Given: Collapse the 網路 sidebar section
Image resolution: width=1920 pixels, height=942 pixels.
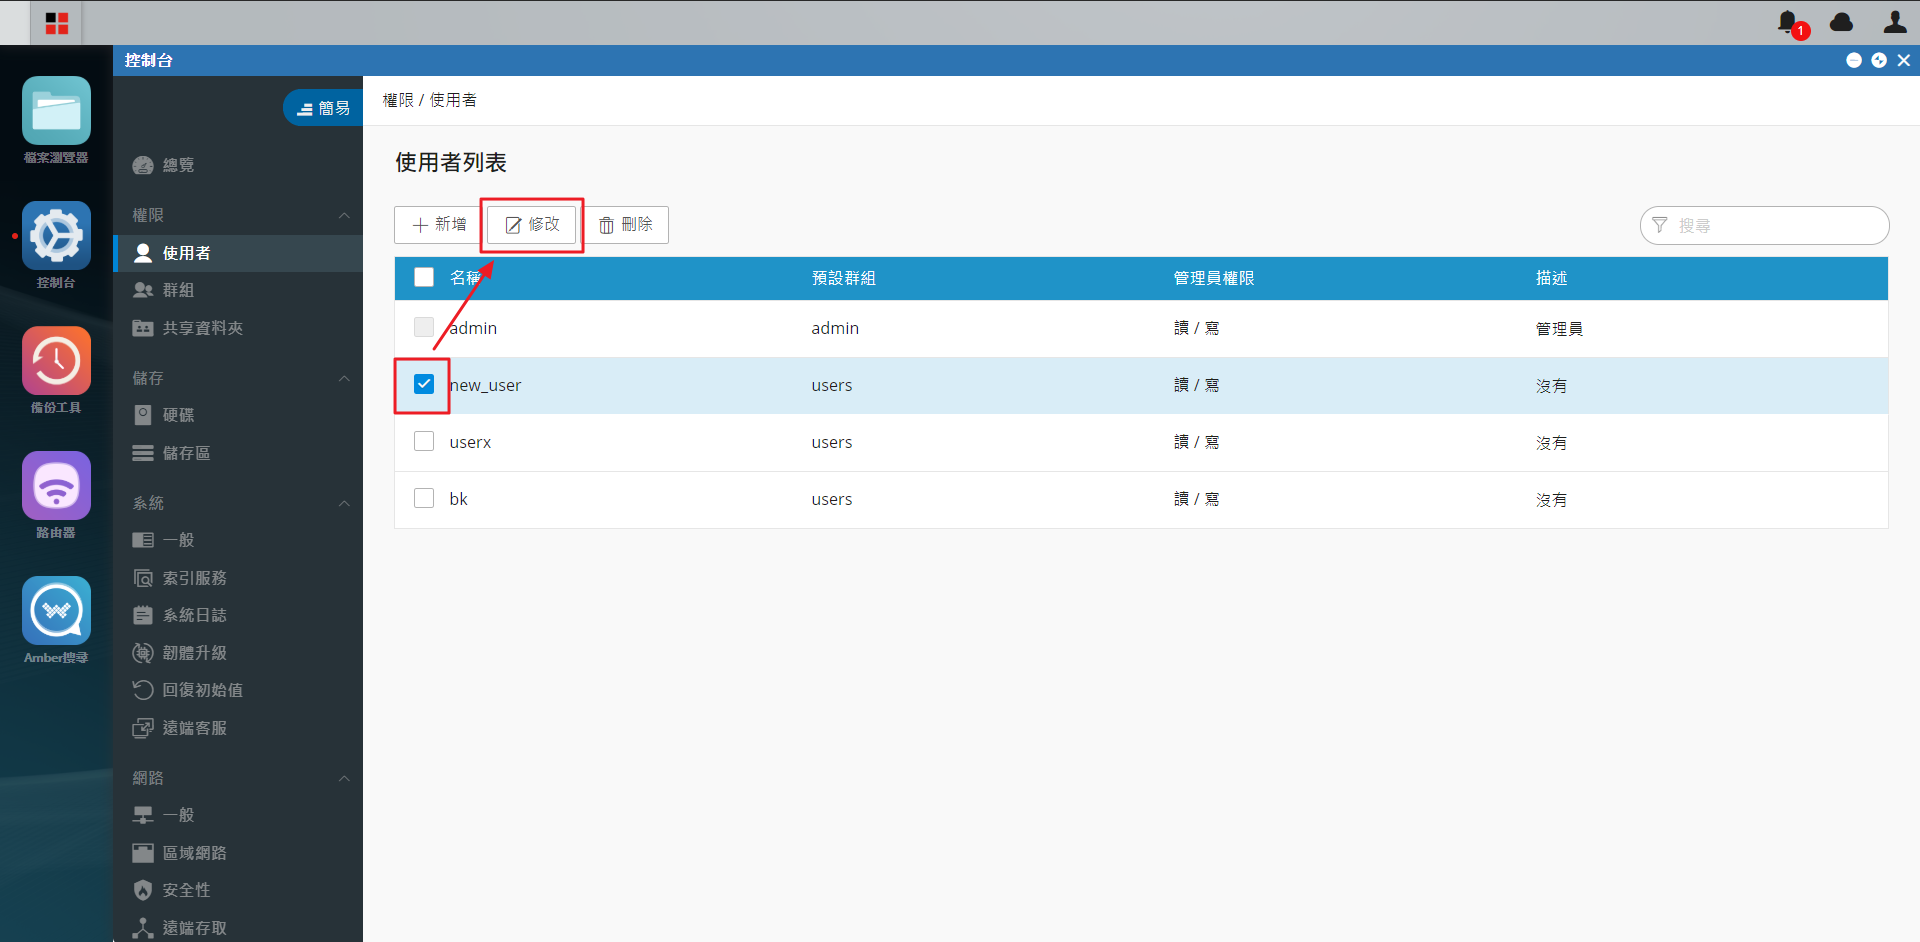Looking at the screenshot, I should tap(344, 778).
